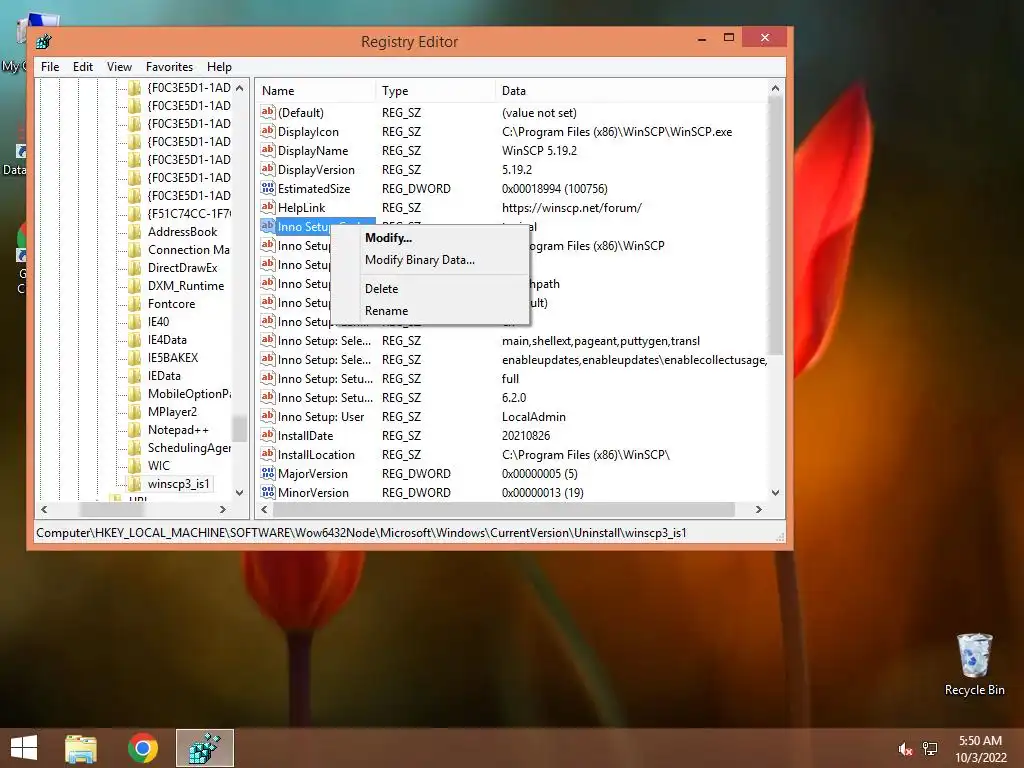
Task: Click the Registry Editor taskbar icon
Action: pyautogui.click(x=204, y=748)
